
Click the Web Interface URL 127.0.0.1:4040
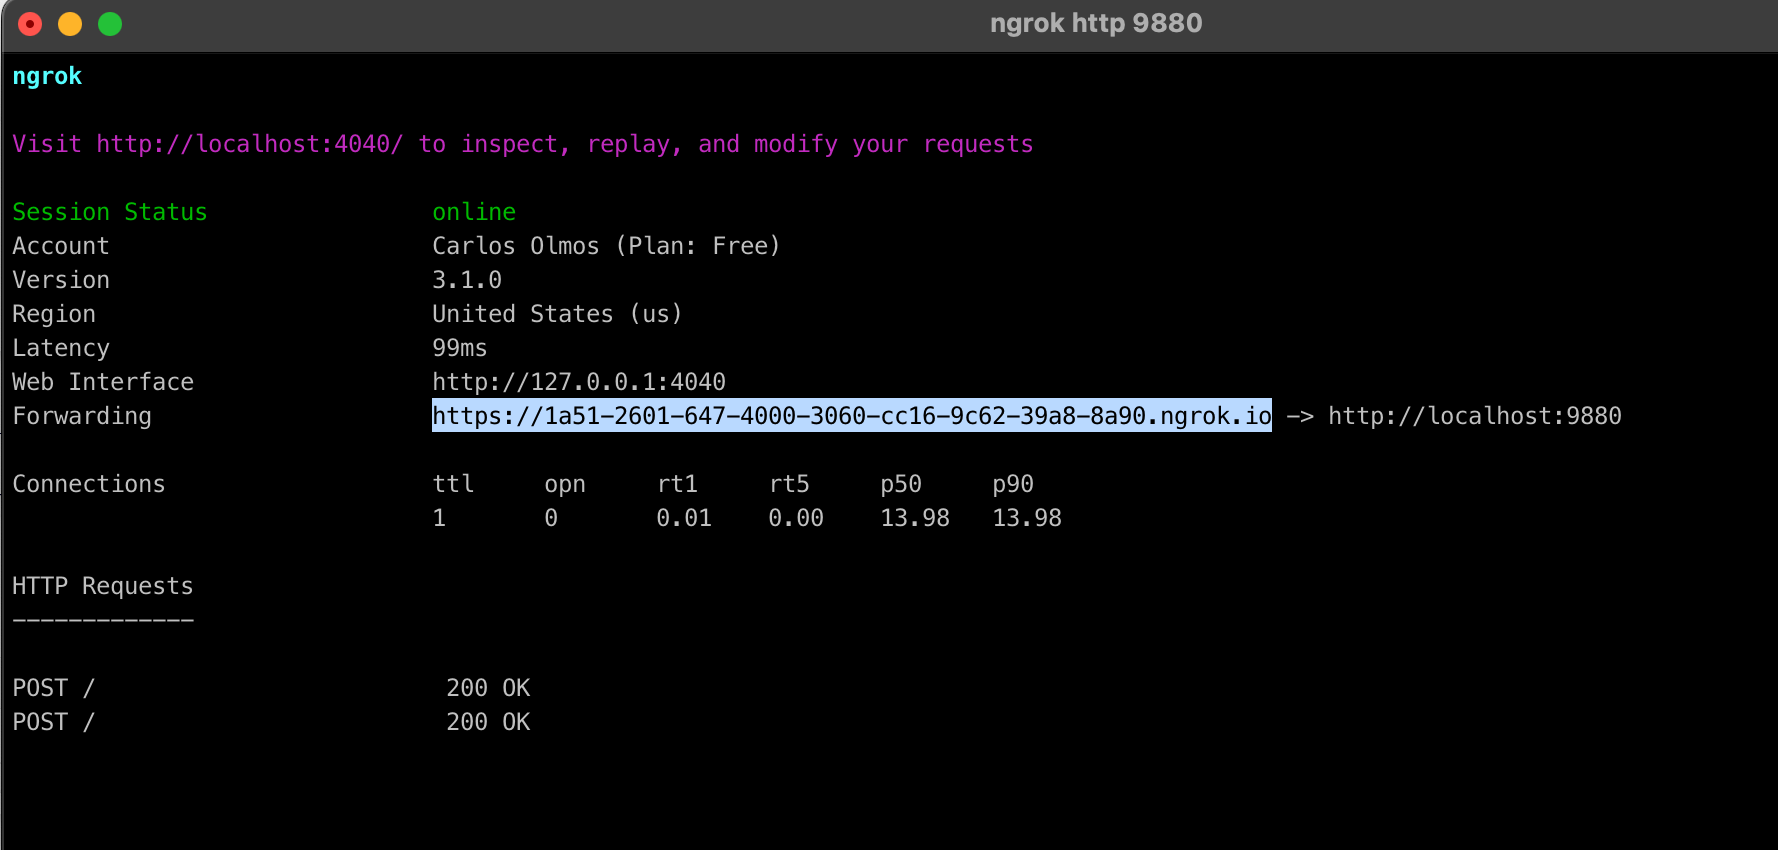[578, 382]
